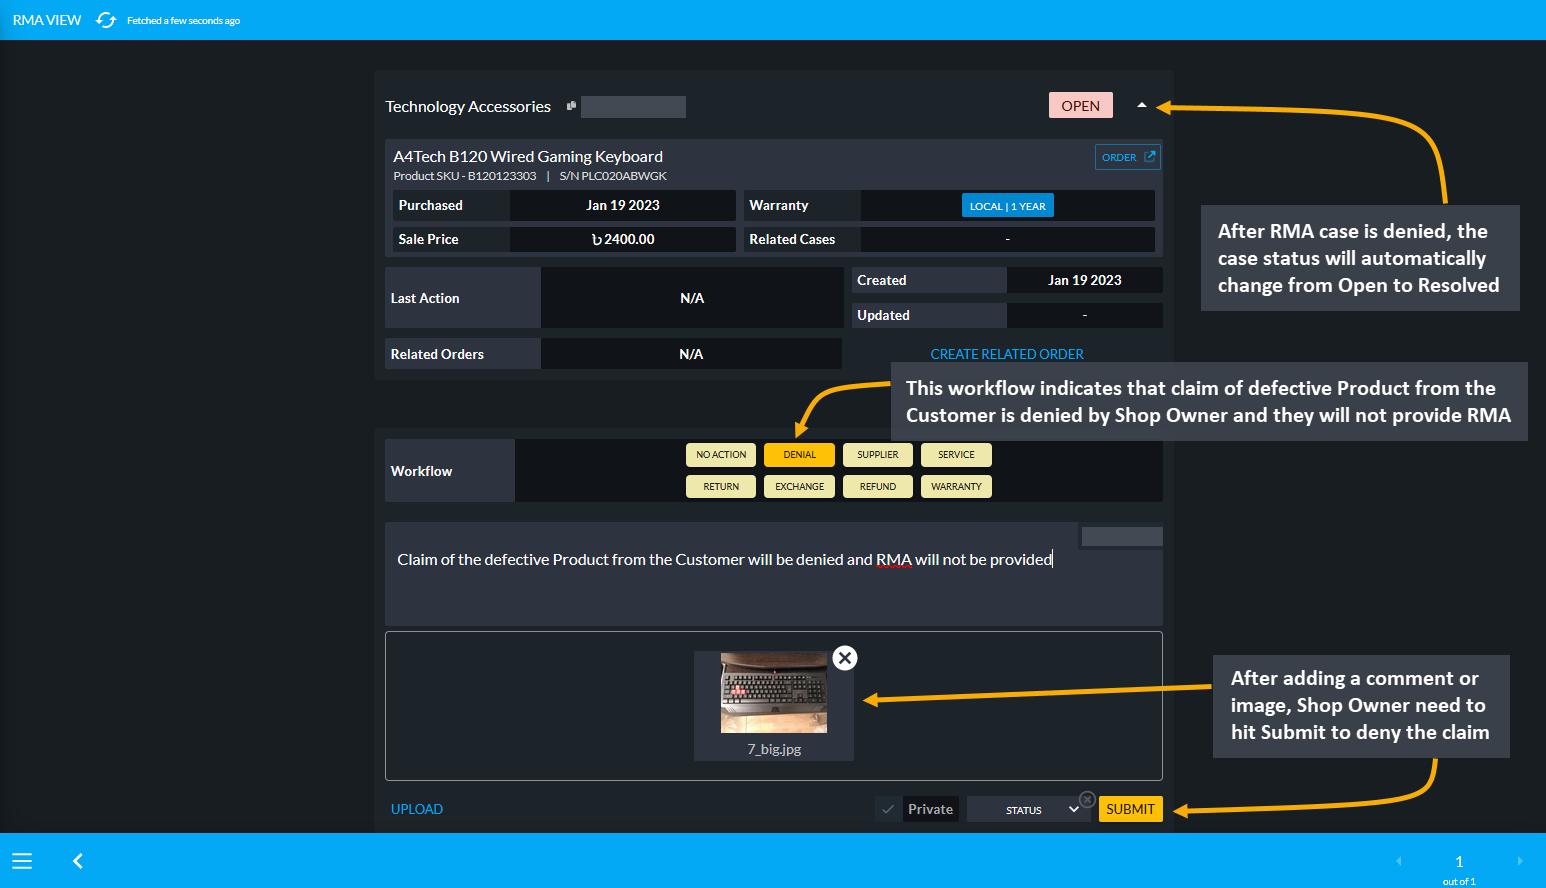Click the Related Orders N/A value
1546x888 pixels.
[x=691, y=354]
